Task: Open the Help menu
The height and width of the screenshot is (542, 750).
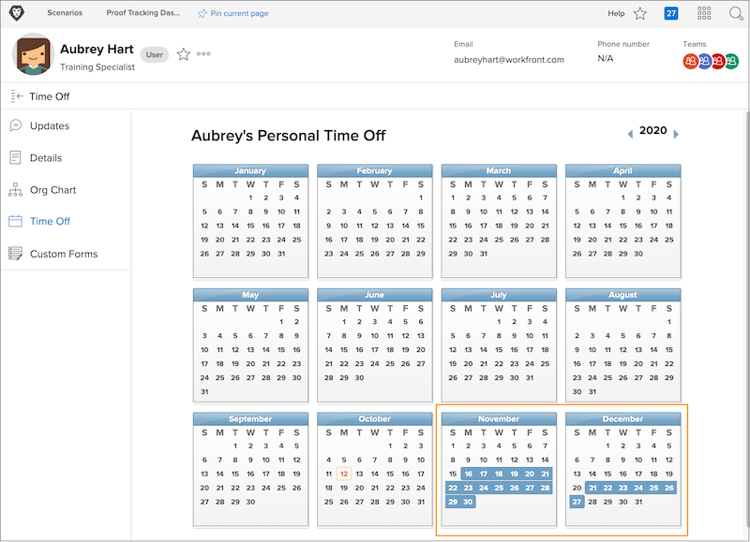Action: coord(616,13)
